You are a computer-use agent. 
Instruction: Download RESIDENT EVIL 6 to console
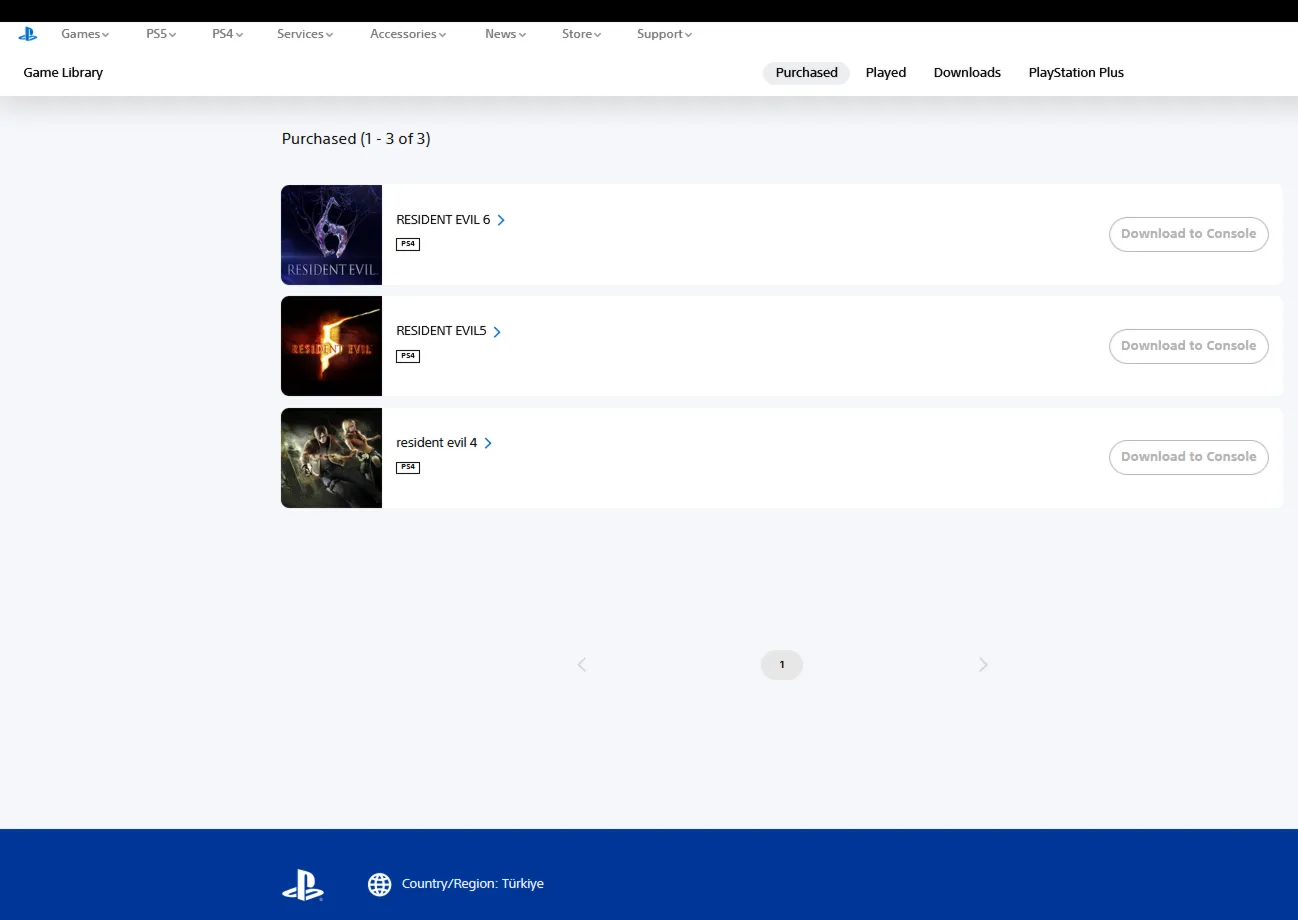tap(1189, 234)
